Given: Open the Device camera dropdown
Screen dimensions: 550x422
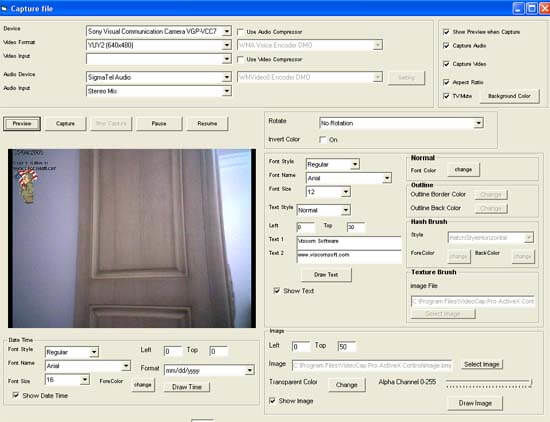Looking at the screenshot, I should pyautogui.click(x=159, y=31).
